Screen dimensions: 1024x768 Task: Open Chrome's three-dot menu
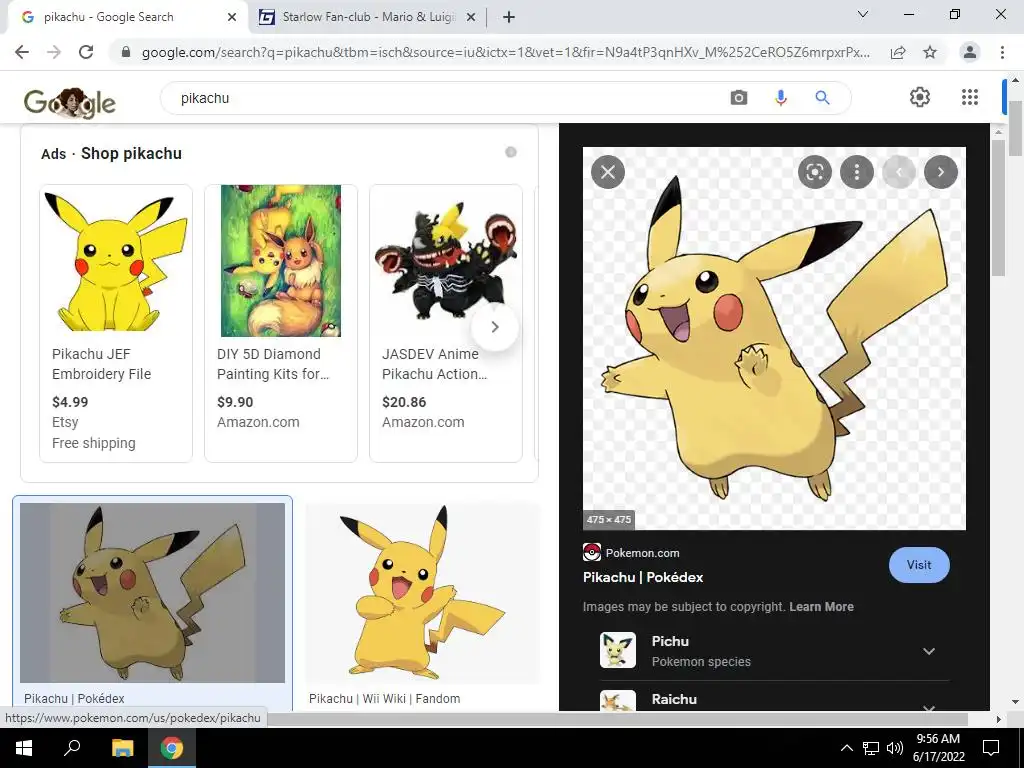point(1002,52)
